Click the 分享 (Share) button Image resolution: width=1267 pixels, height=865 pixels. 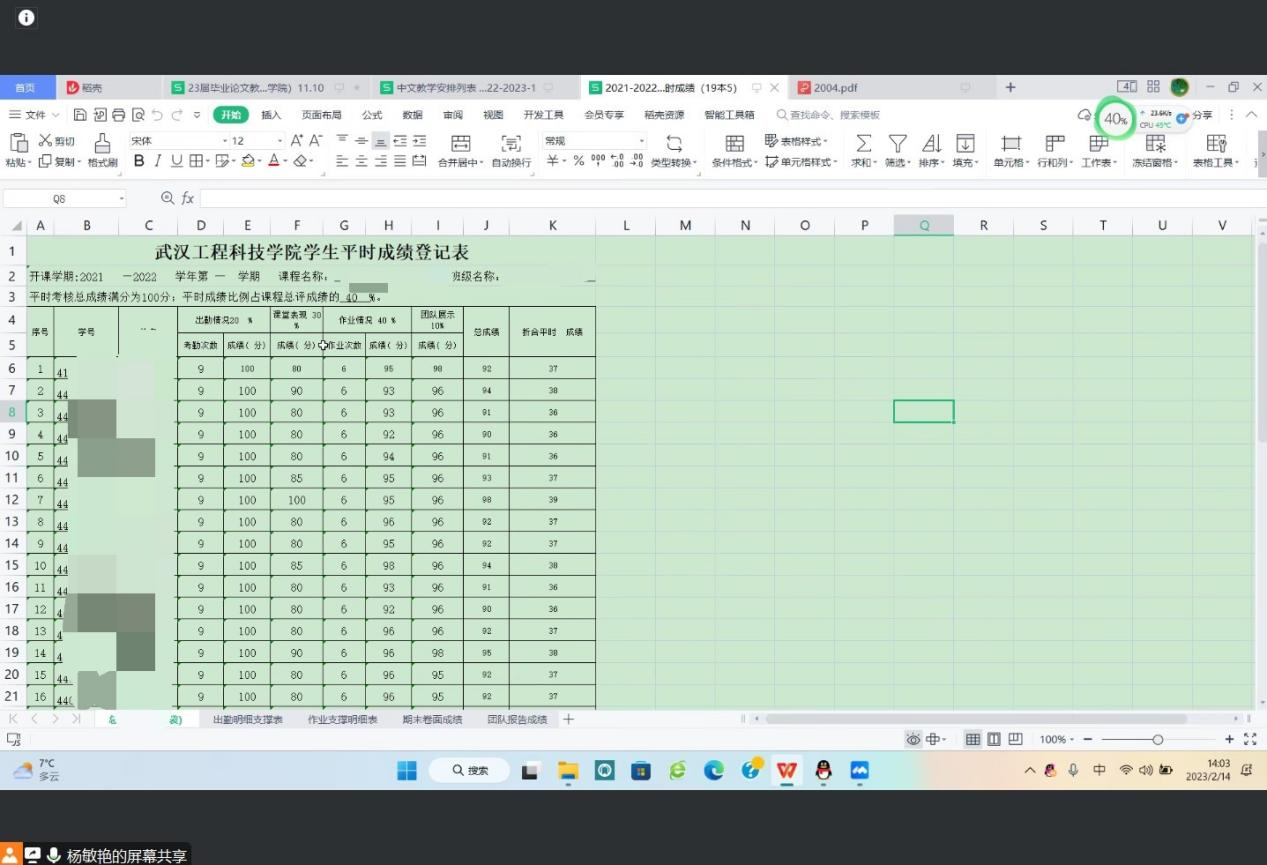click(x=1202, y=115)
